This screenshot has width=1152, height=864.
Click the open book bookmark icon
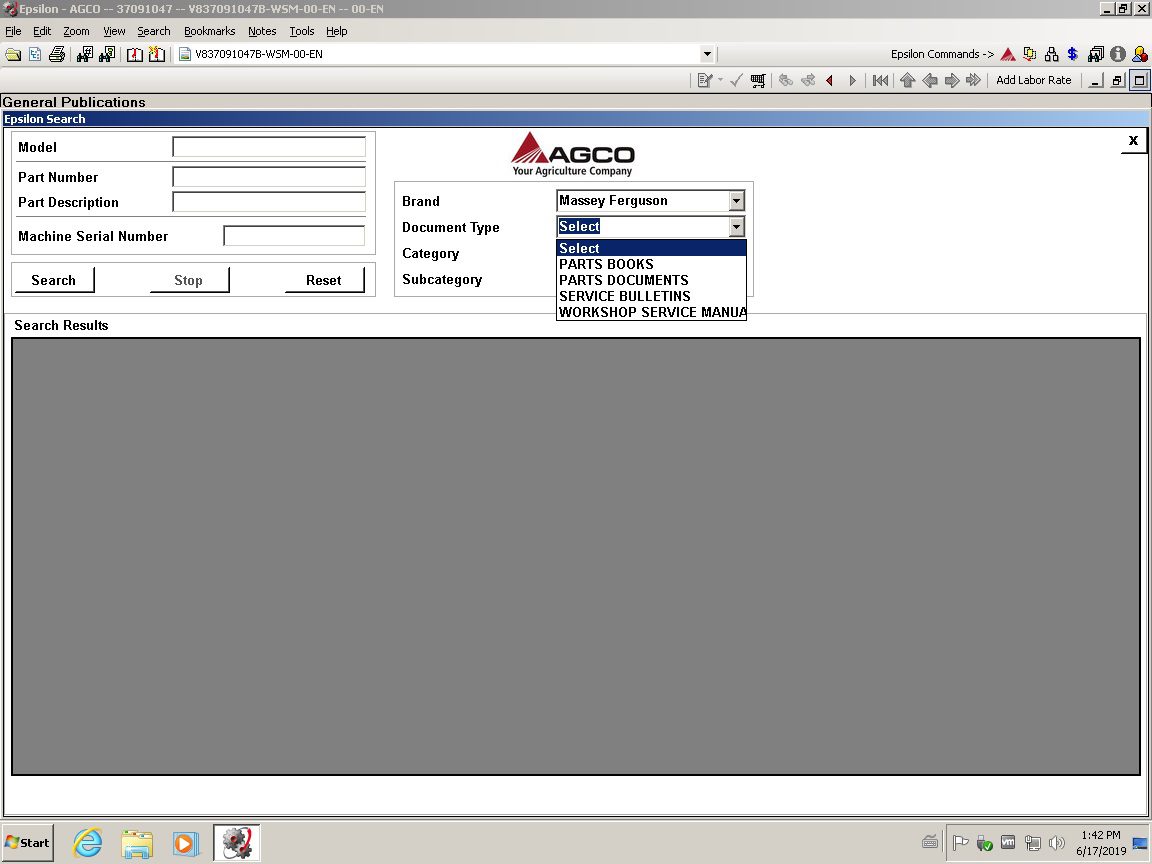coord(134,54)
